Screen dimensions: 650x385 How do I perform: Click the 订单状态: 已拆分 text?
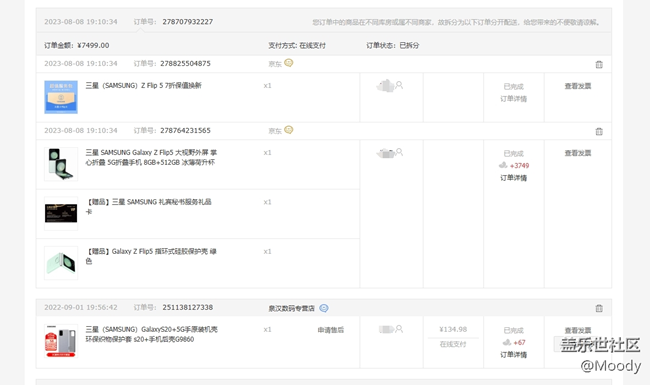pyautogui.click(x=393, y=45)
